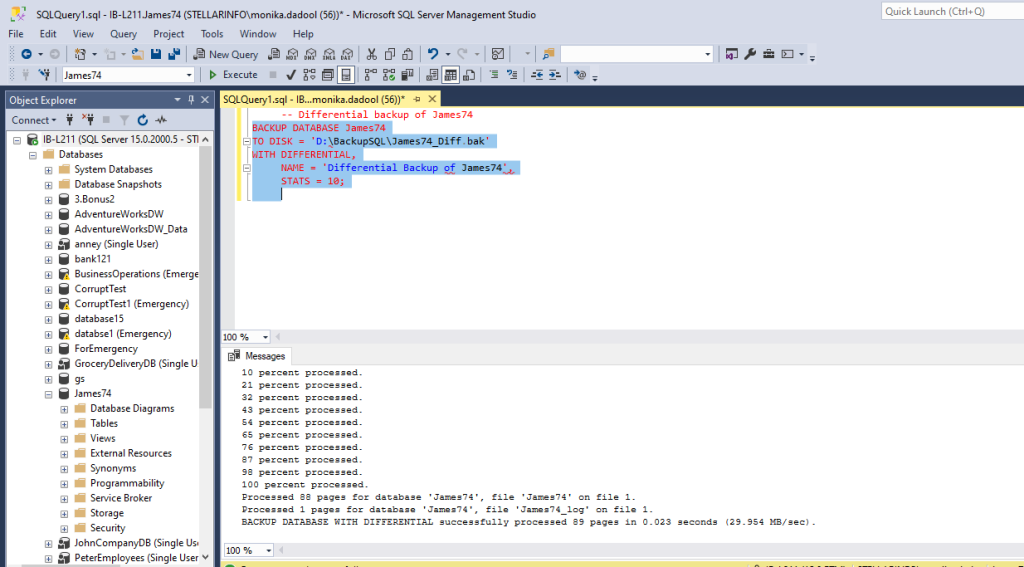The image size is (1024, 567).
Task: Click the Copy icon in toolbar
Action: [x=390, y=54]
